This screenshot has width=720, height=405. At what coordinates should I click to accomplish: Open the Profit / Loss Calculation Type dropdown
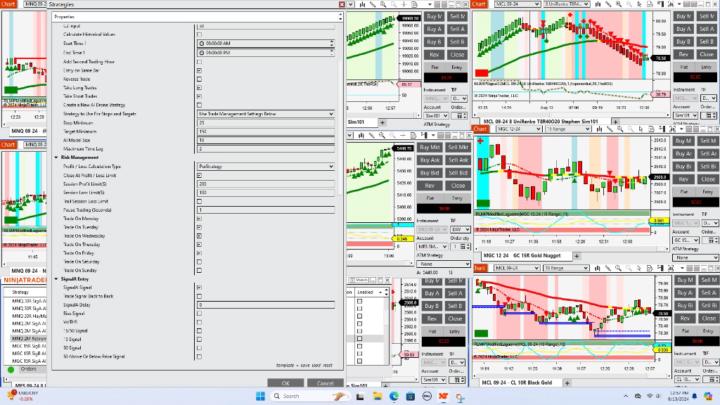click(266, 166)
